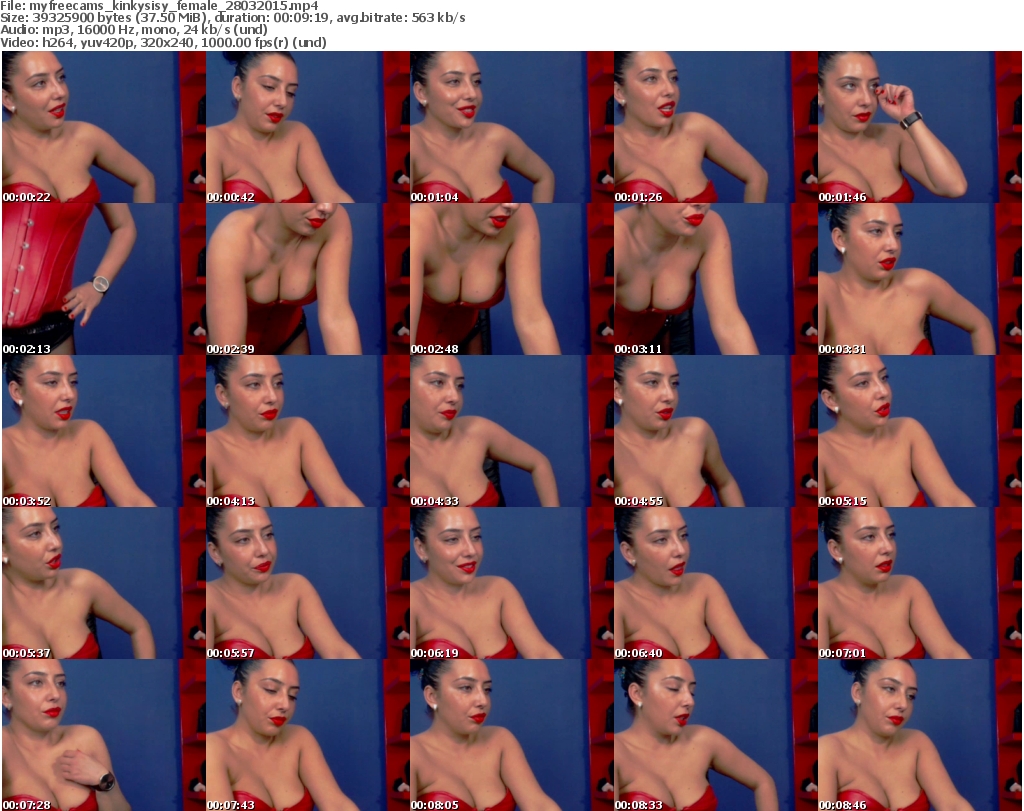
Task: Open the thumbnail at 00:07:28
Action: (104, 735)
